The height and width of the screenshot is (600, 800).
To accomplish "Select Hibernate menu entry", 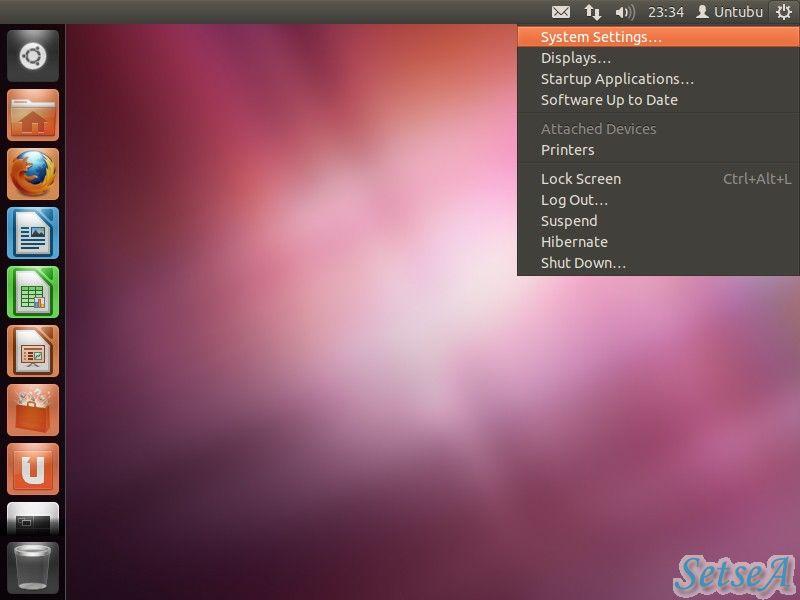I will point(658,242).
